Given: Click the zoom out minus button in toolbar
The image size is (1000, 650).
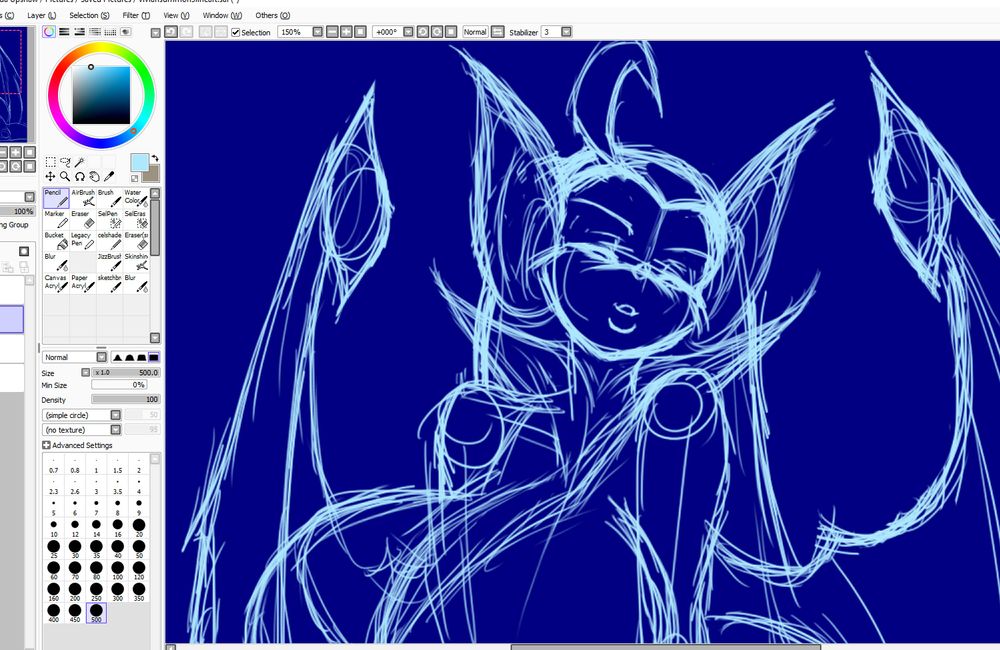Looking at the screenshot, I should (x=332, y=32).
